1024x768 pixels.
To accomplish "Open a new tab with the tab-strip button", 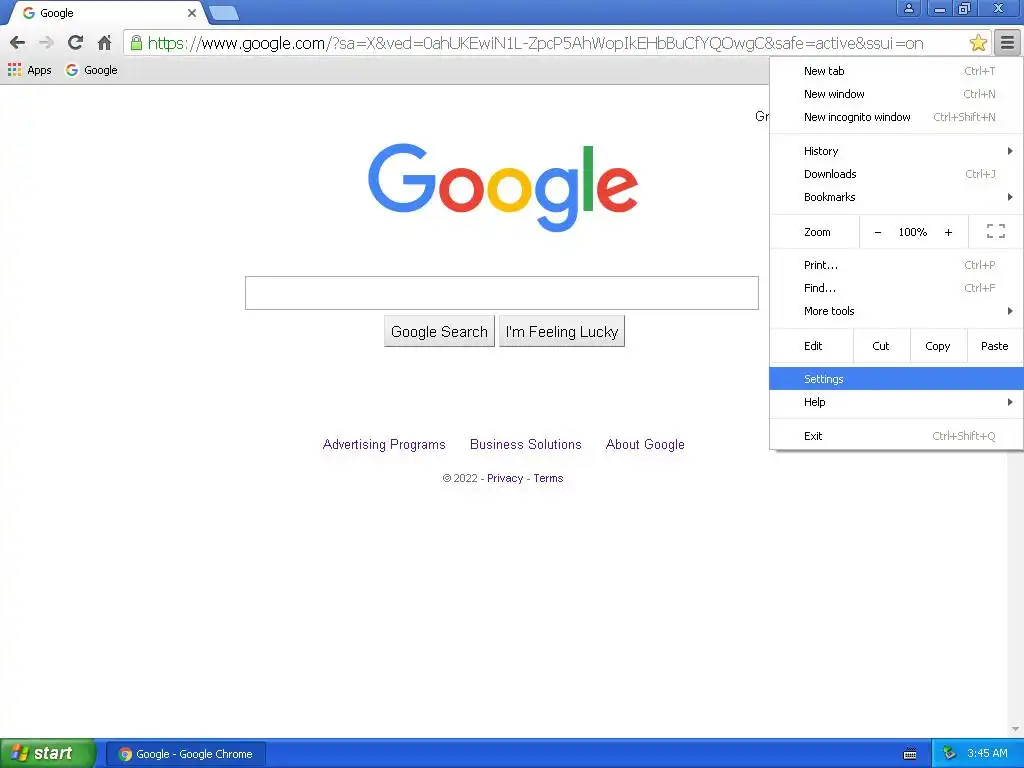I will (x=223, y=13).
